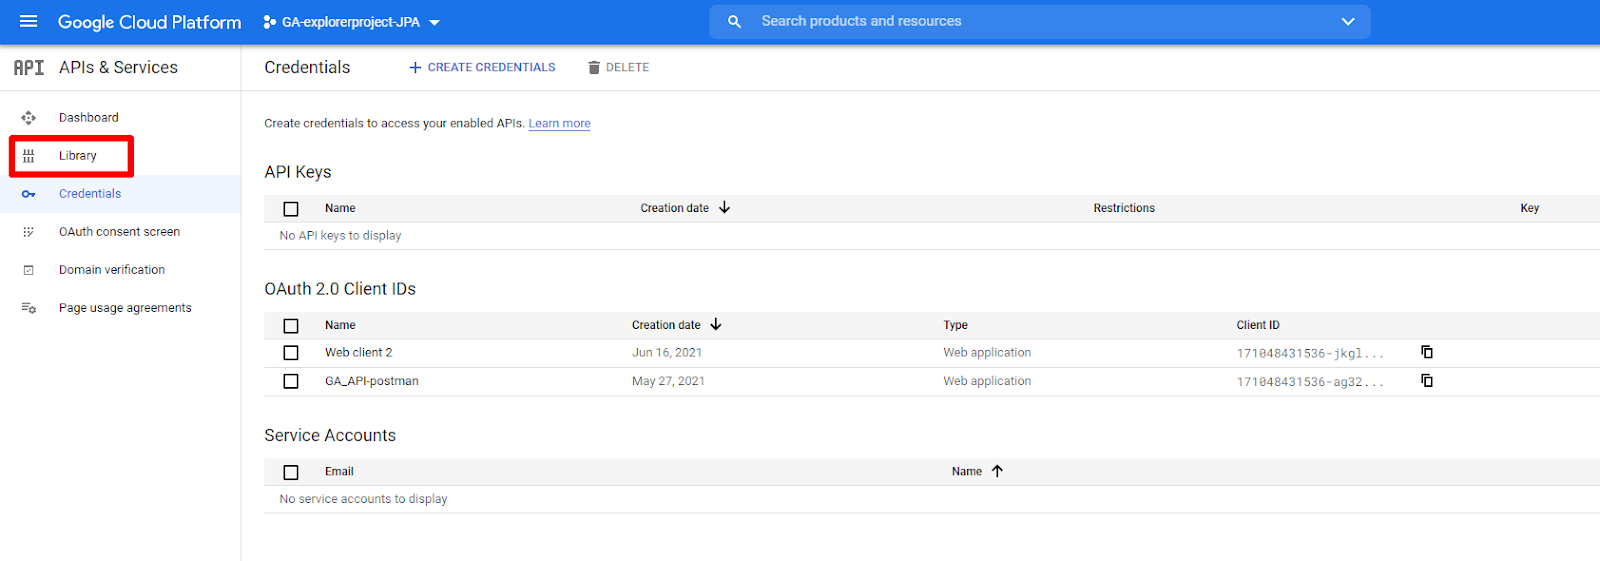Open Credentials in the sidebar
Viewport: 1600px width, 561px height.
pos(90,194)
